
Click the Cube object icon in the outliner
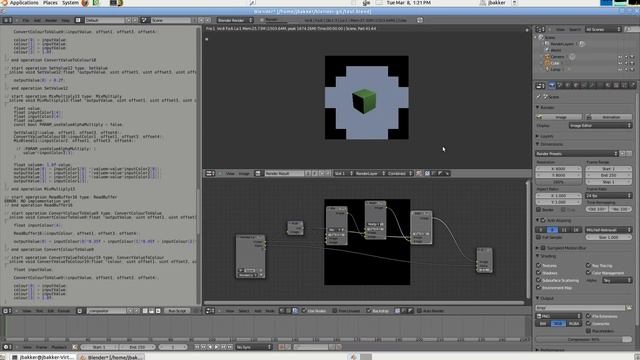click(x=547, y=63)
